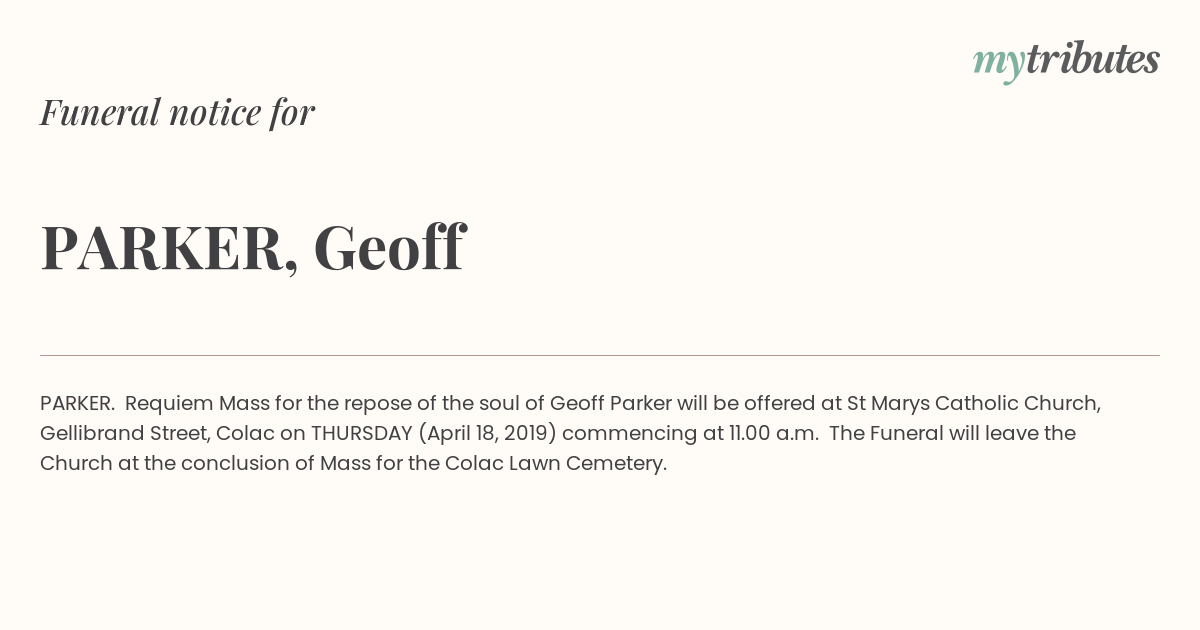Image resolution: width=1200 pixels, height=630 pixels.
Task: Click "Geoff Parker" within the notice paragraph
Action: 610,403
